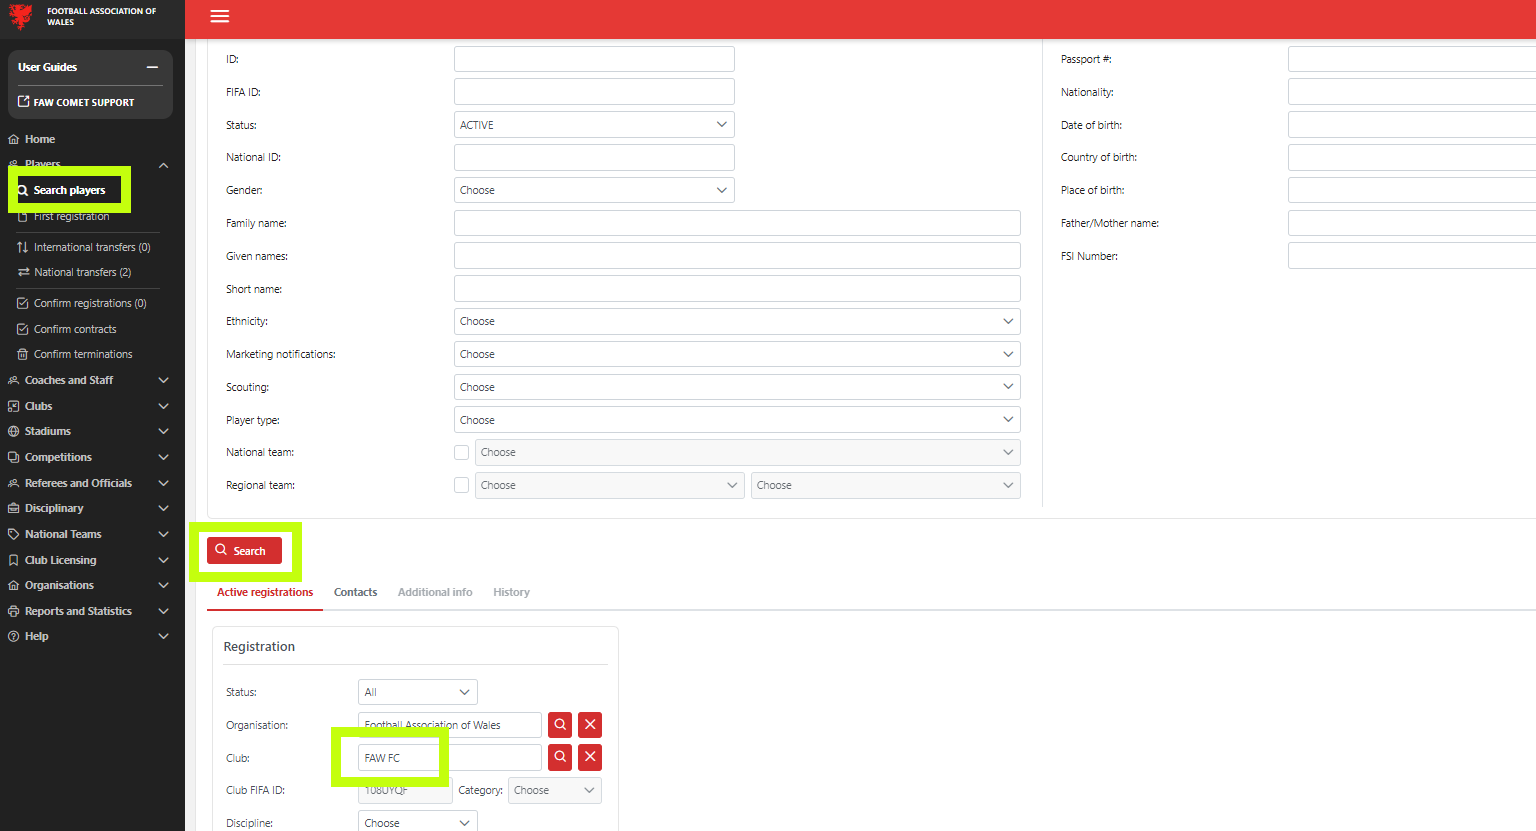Click the FIFA ID input field
1536x831 pixels.
click(x=594, y=92)
